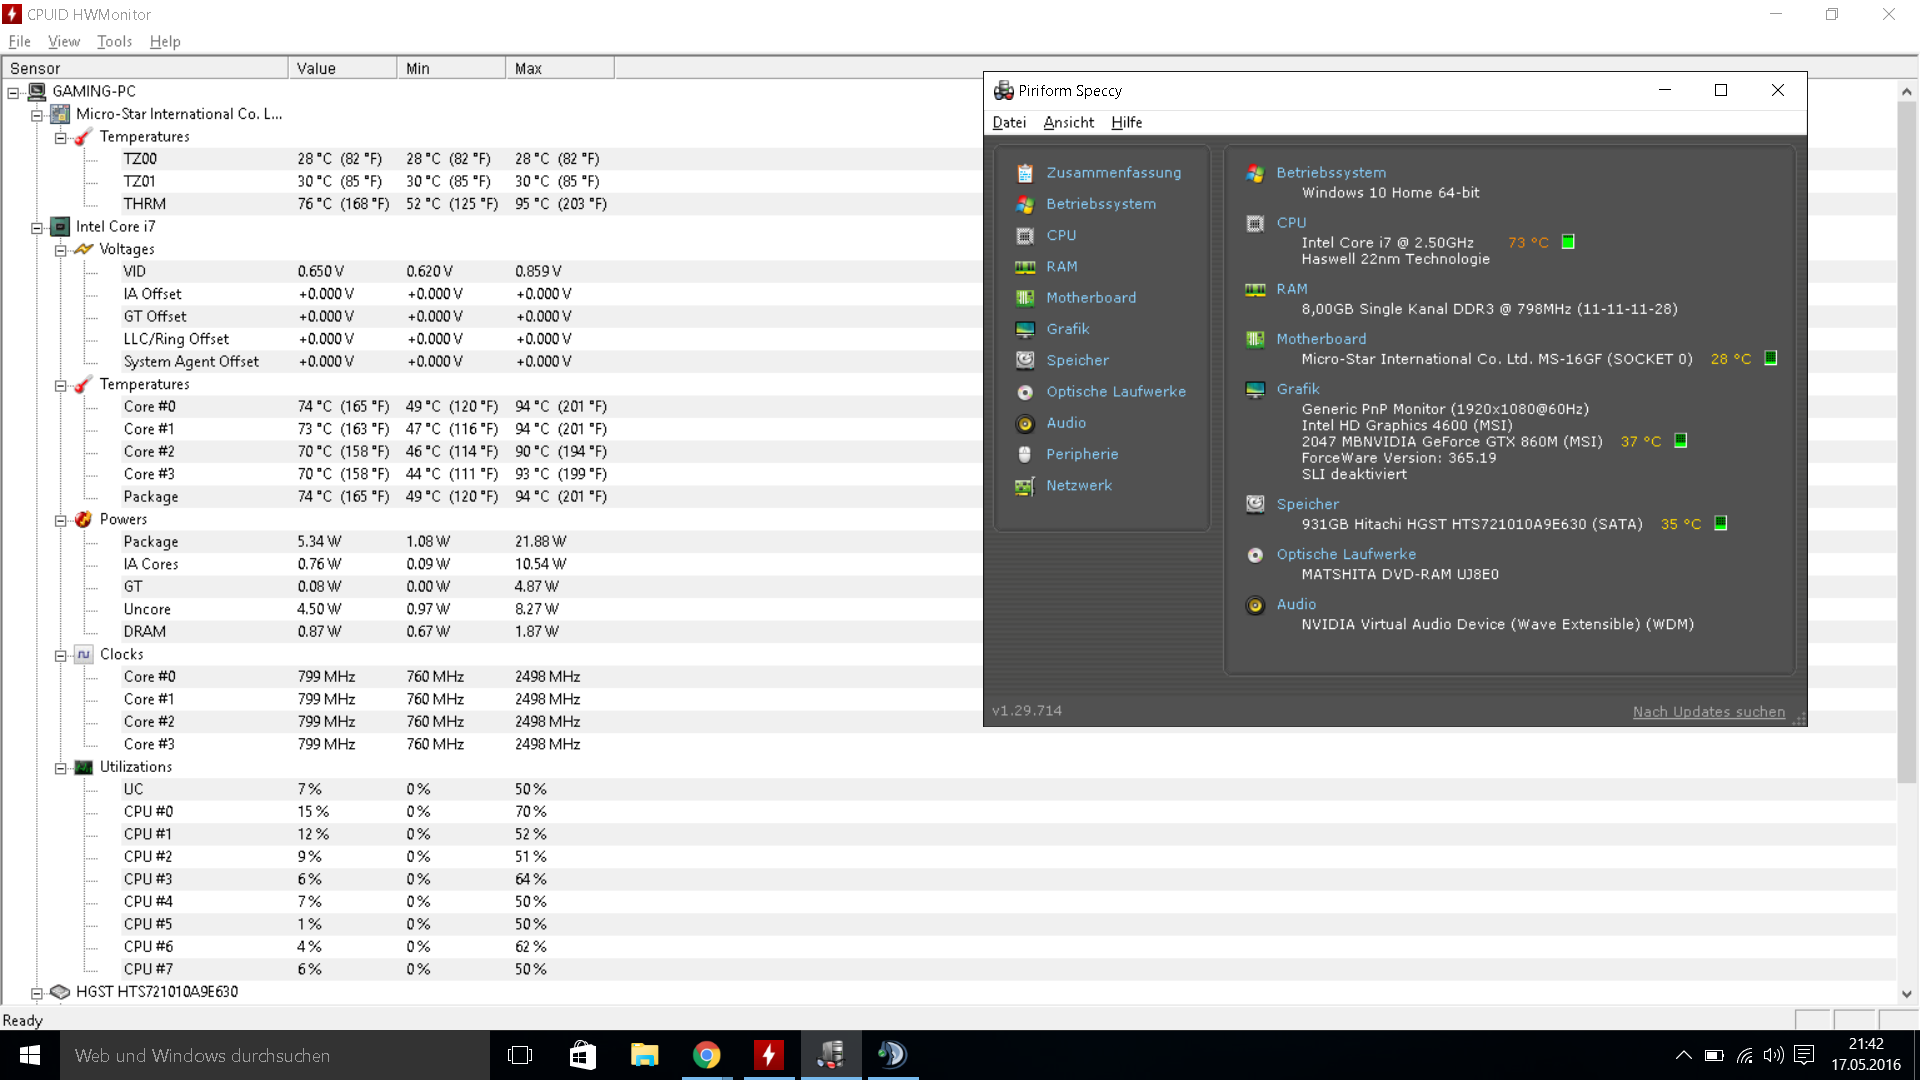Screen dimensions: 1920x1080
Task: Collapse the Clocks branch
Action: [x=61, y=655]
